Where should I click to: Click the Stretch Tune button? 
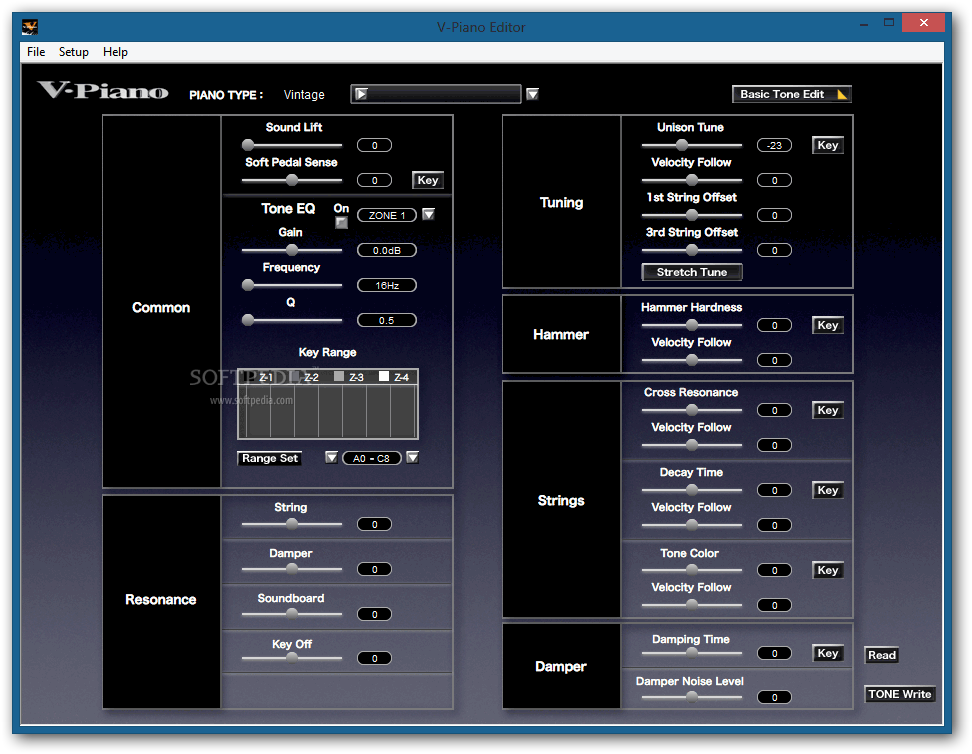click(692, 272)
